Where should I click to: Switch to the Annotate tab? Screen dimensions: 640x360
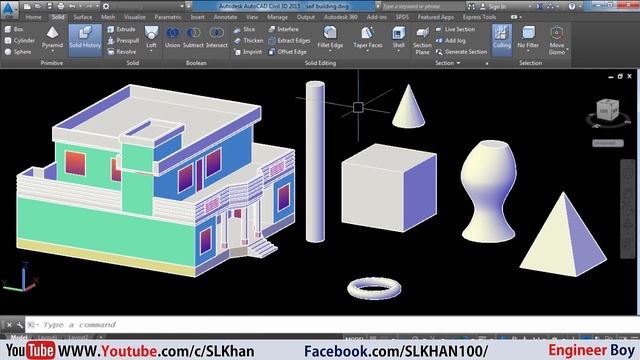coord(225,17)
